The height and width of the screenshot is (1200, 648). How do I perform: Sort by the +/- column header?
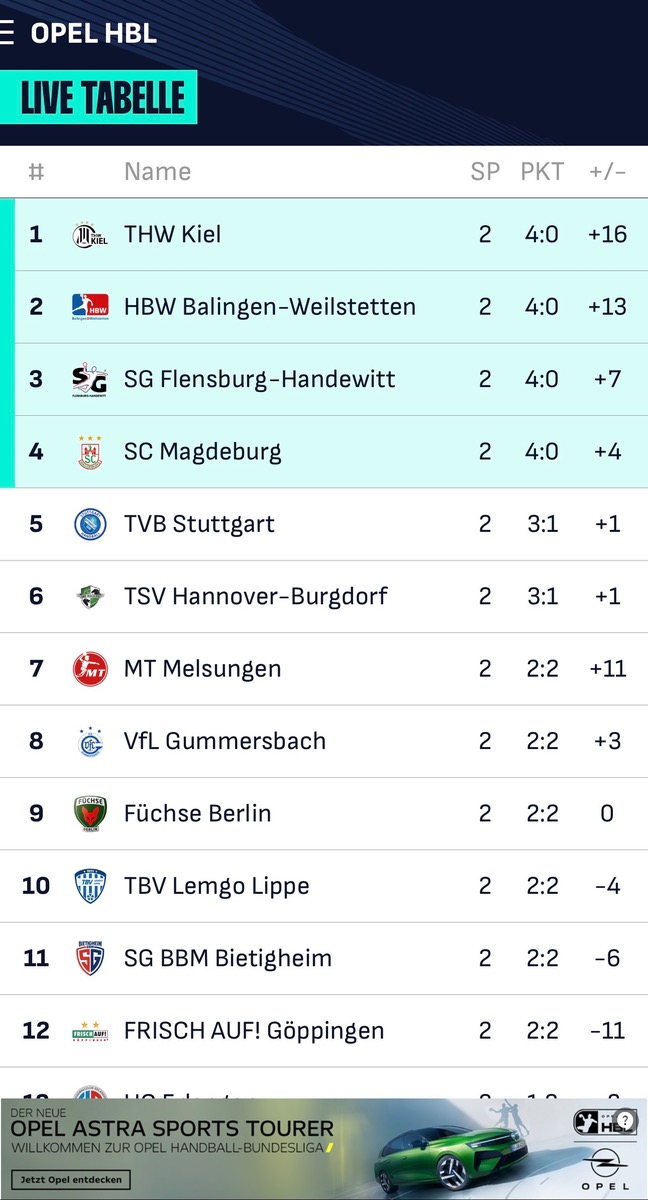click(x=607, y=172)
